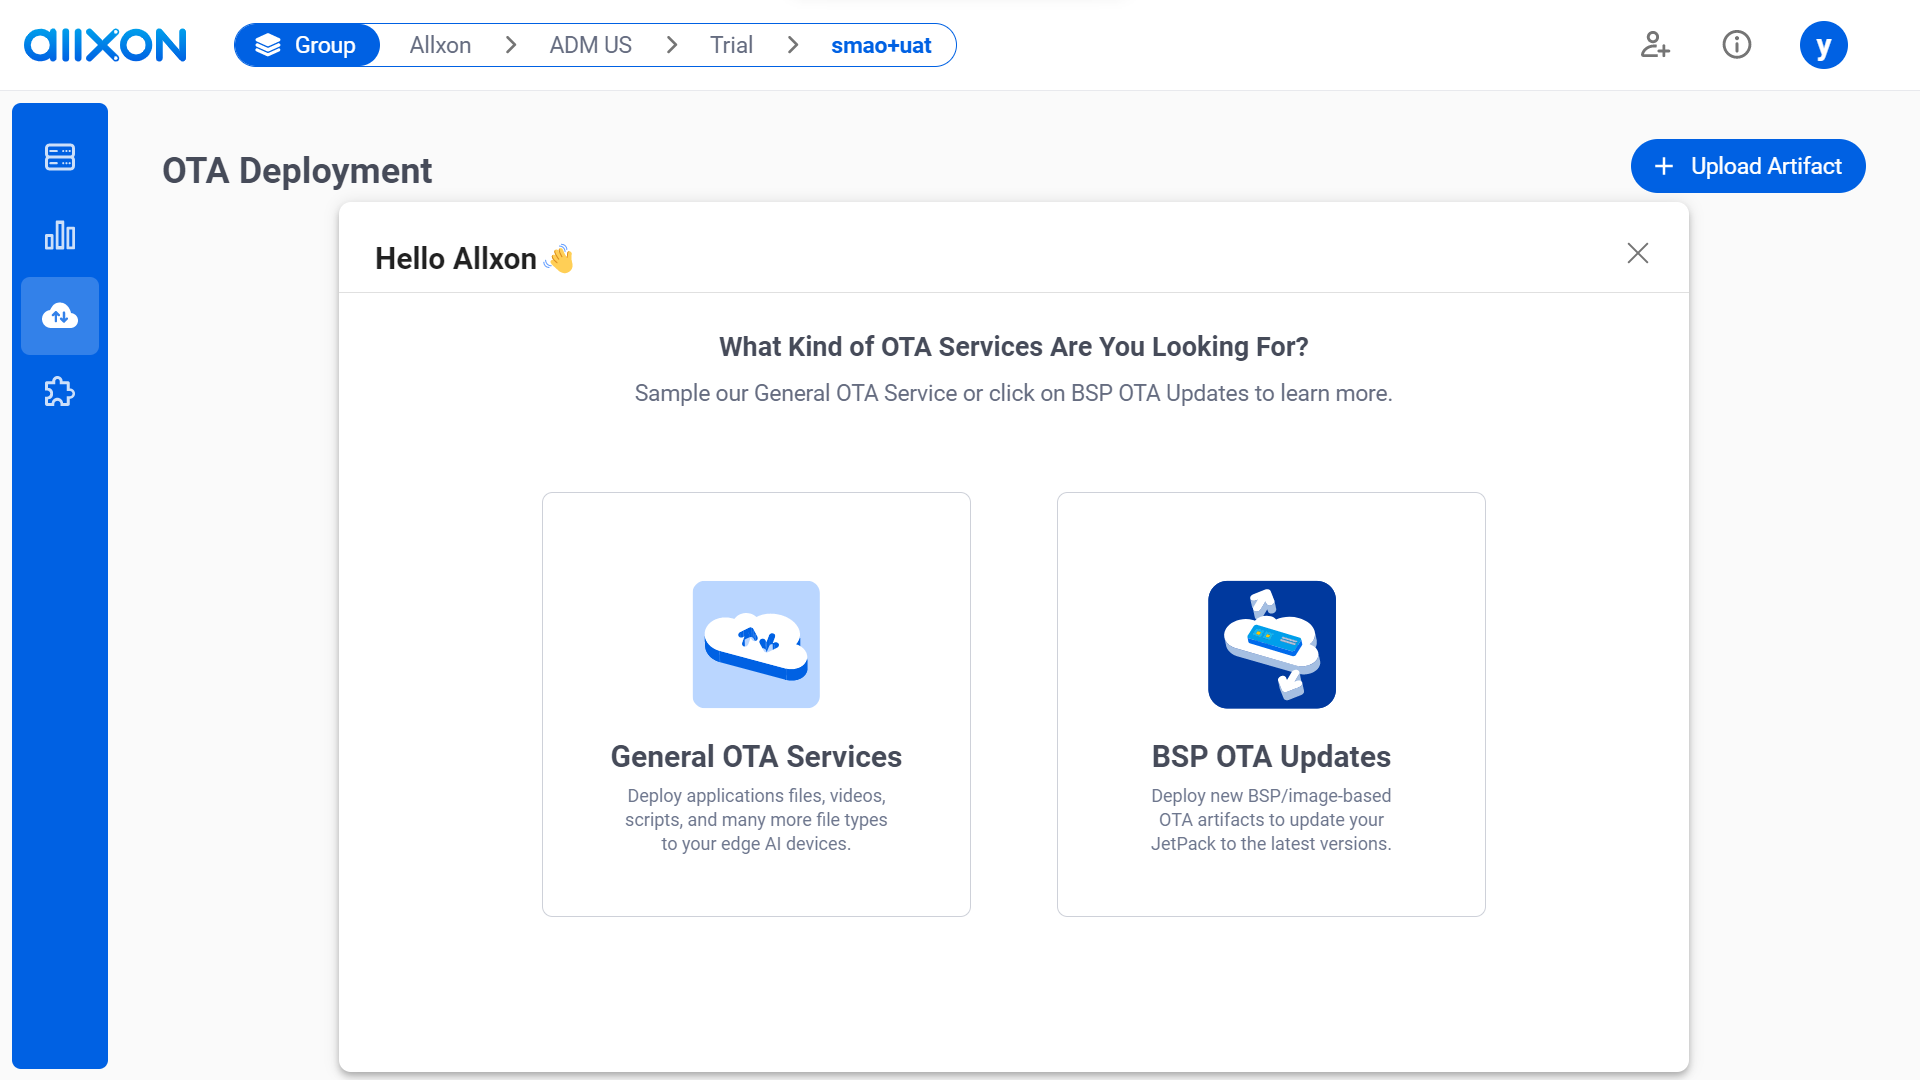Click plus icon on Upload Artifact
Viewport: 1920px width, 1080px height.
pyautogui.click(x=1664, y=166)
